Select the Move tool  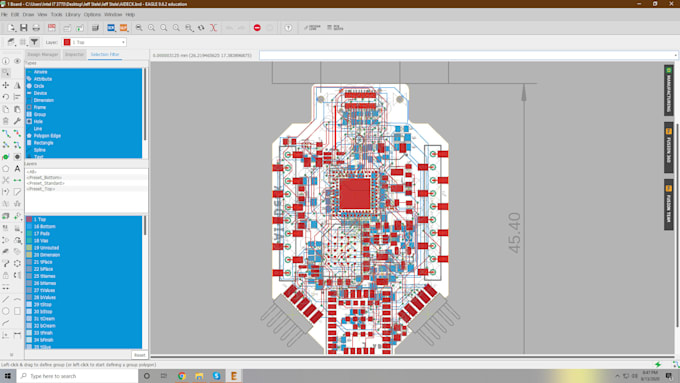[6, 85]
